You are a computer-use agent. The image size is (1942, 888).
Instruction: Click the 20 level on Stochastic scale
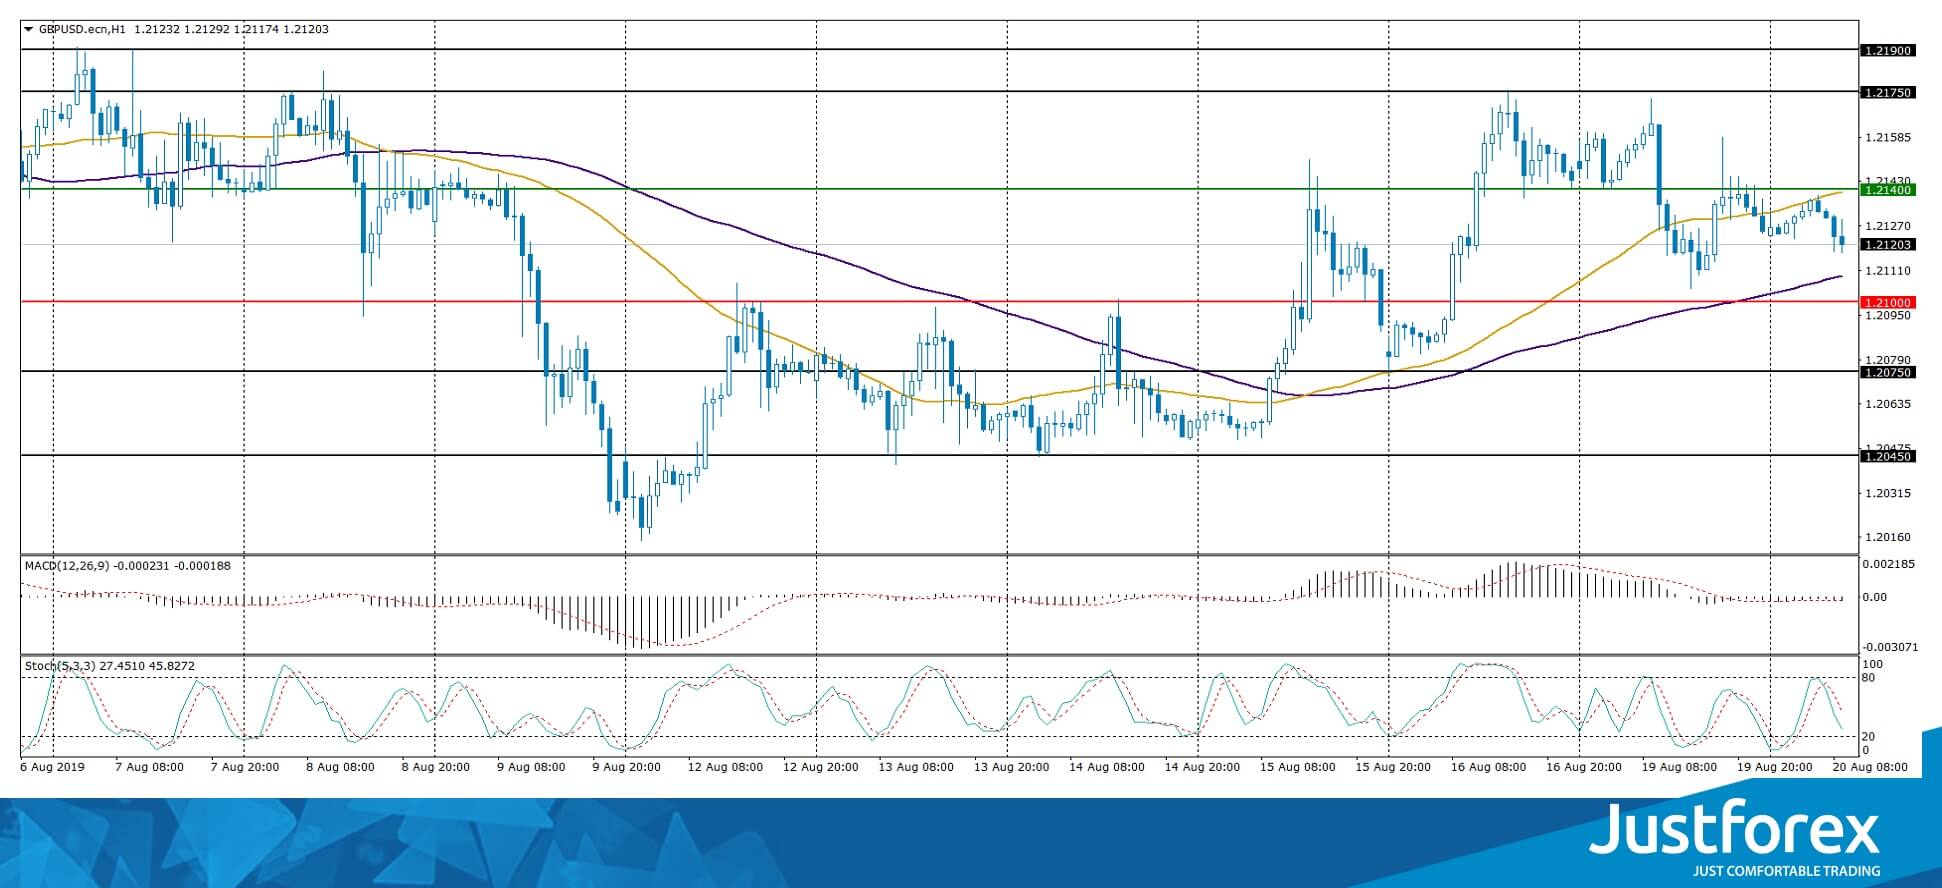1868,737
